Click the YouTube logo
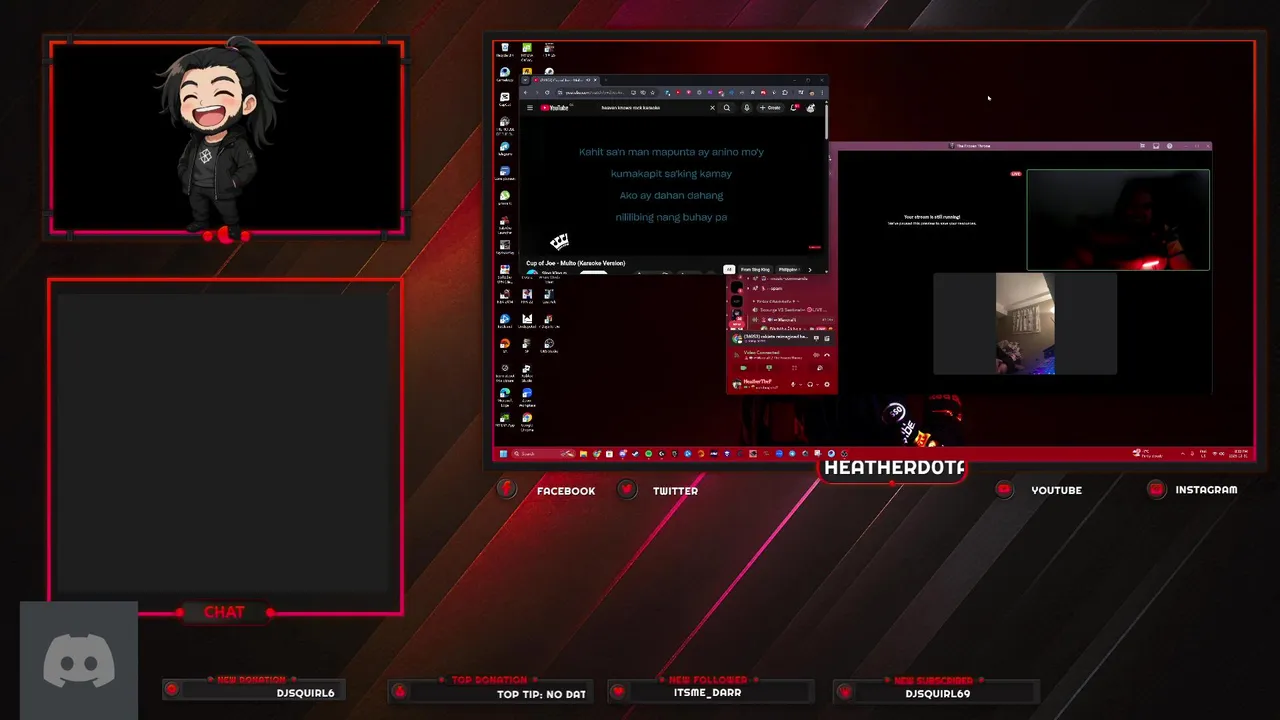Screen dimensions: 1280x720 click(x=554, y=108)
